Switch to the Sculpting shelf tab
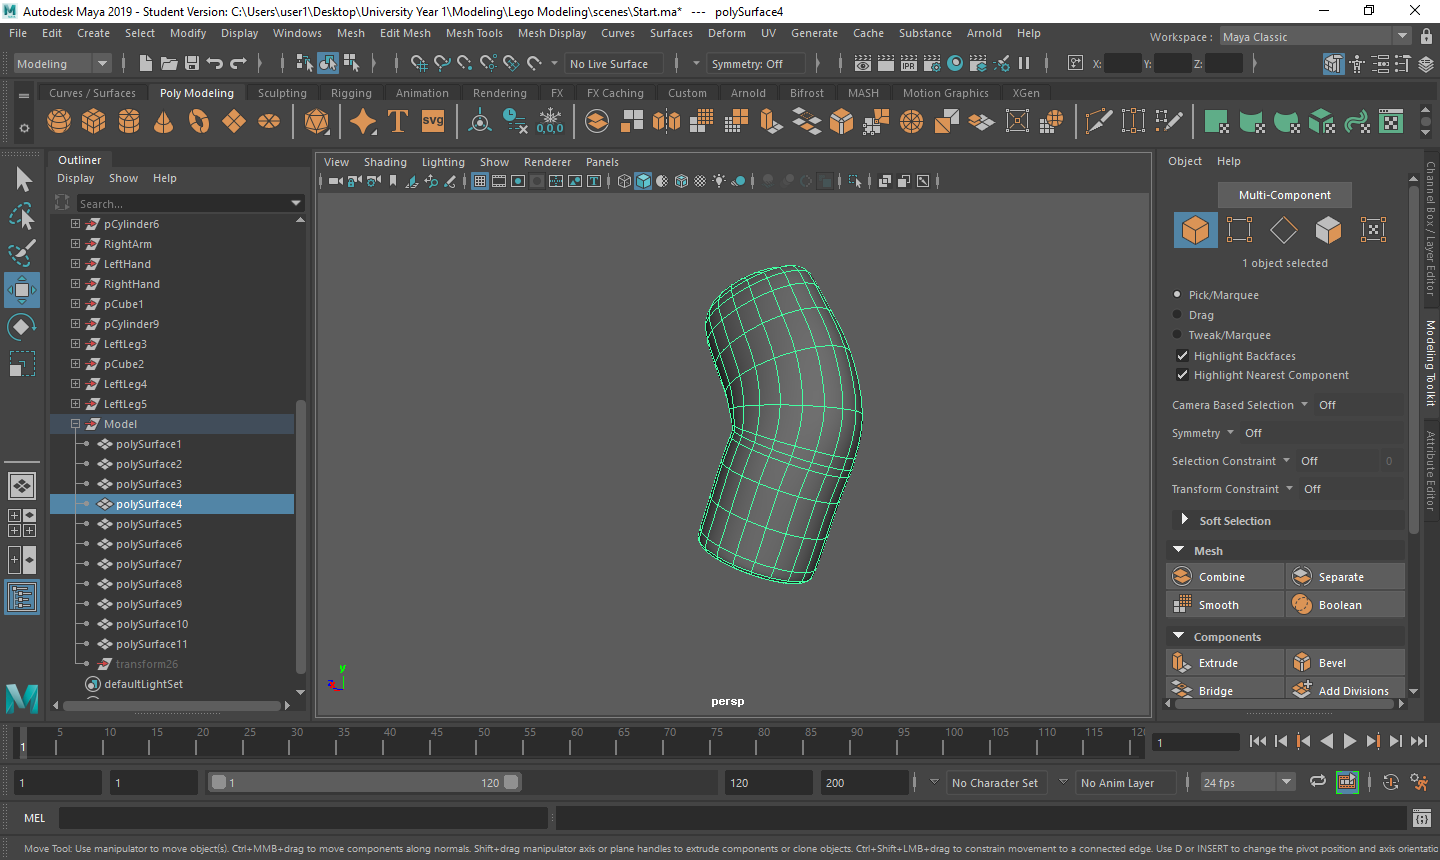The image size is (1440, 860). point(282,93)
